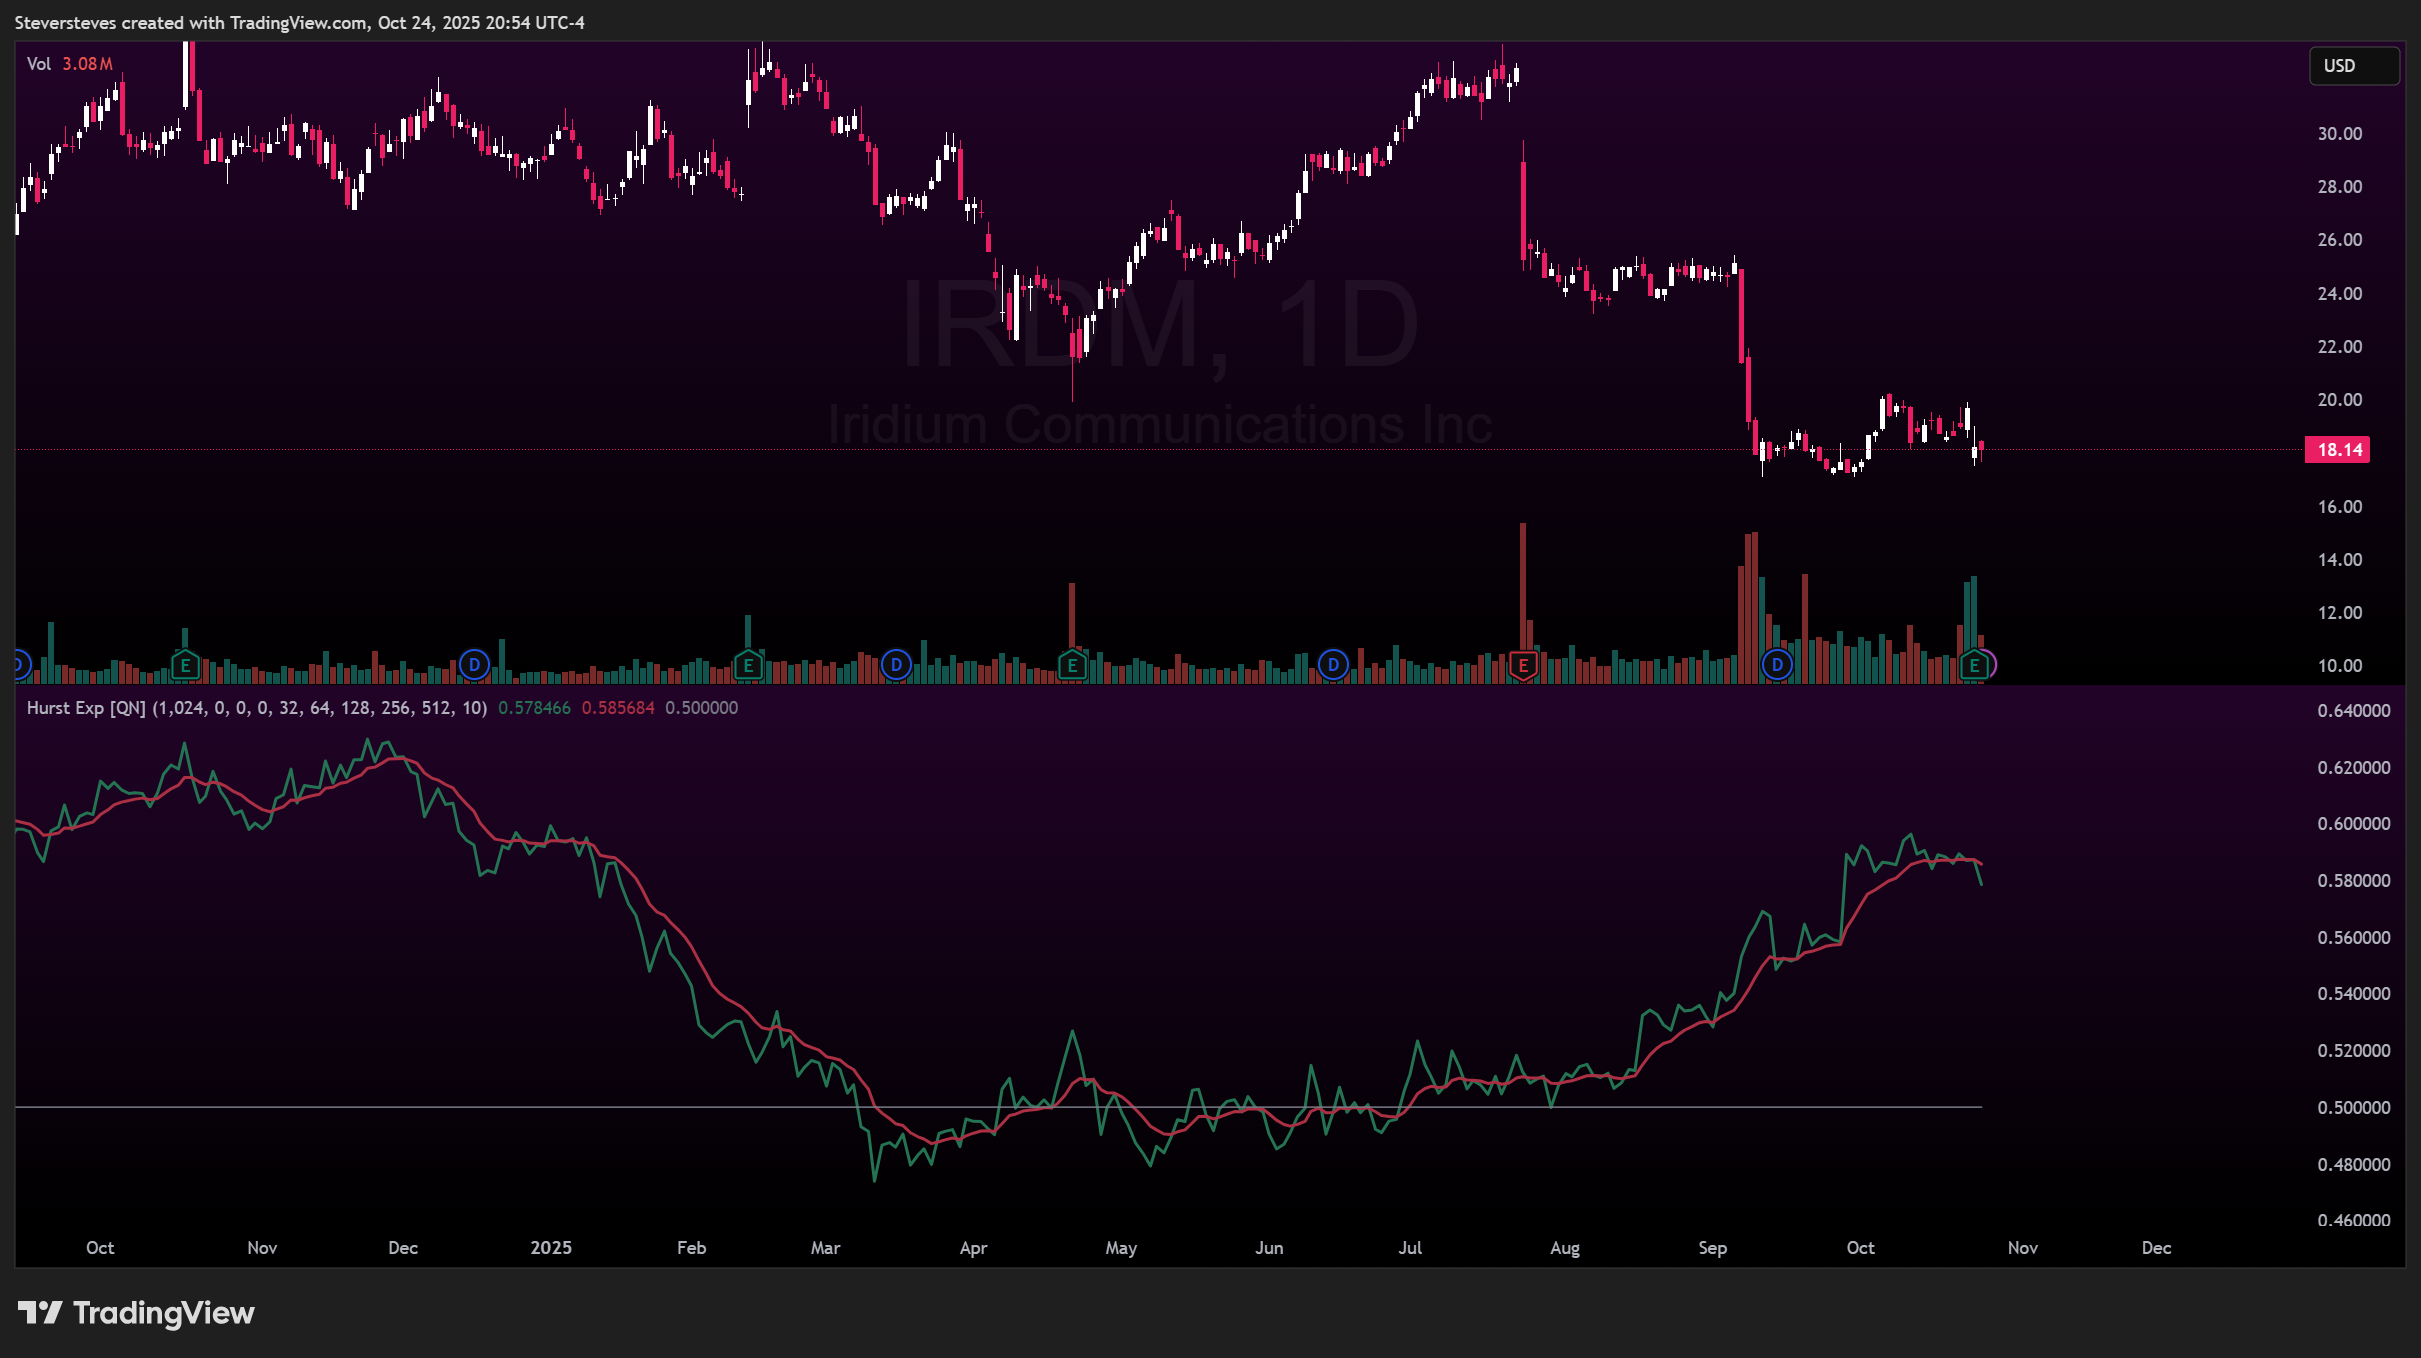Click the red Hurst value 0.585684
The height and width of the screenshot is (1358, 2421).
point(618,708)
